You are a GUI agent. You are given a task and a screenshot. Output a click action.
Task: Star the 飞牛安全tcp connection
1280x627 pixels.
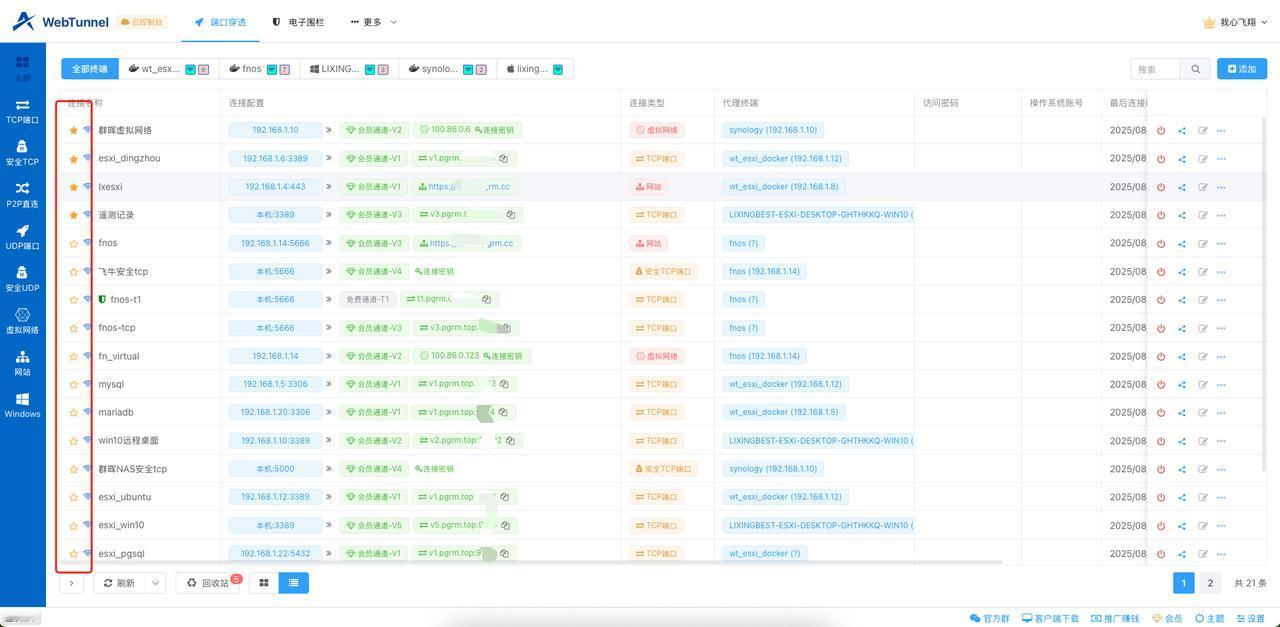[73, 271]
